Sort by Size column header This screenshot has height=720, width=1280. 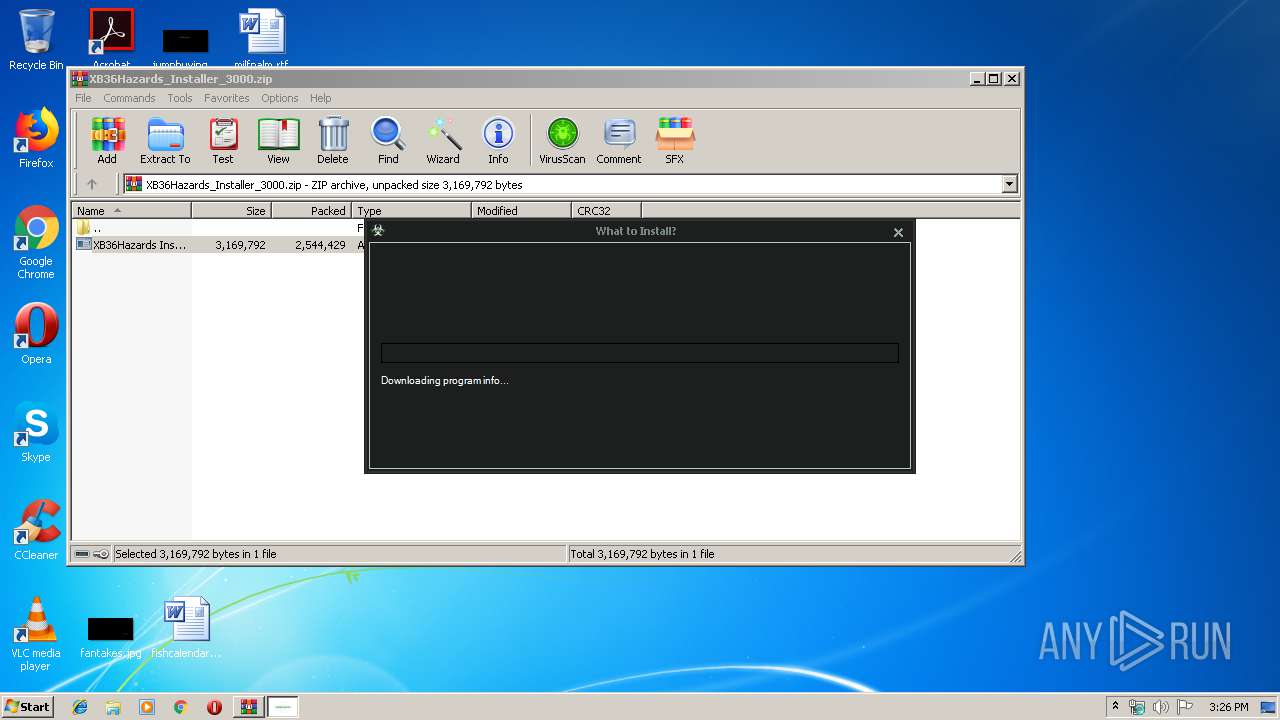[x=231, y=210]
